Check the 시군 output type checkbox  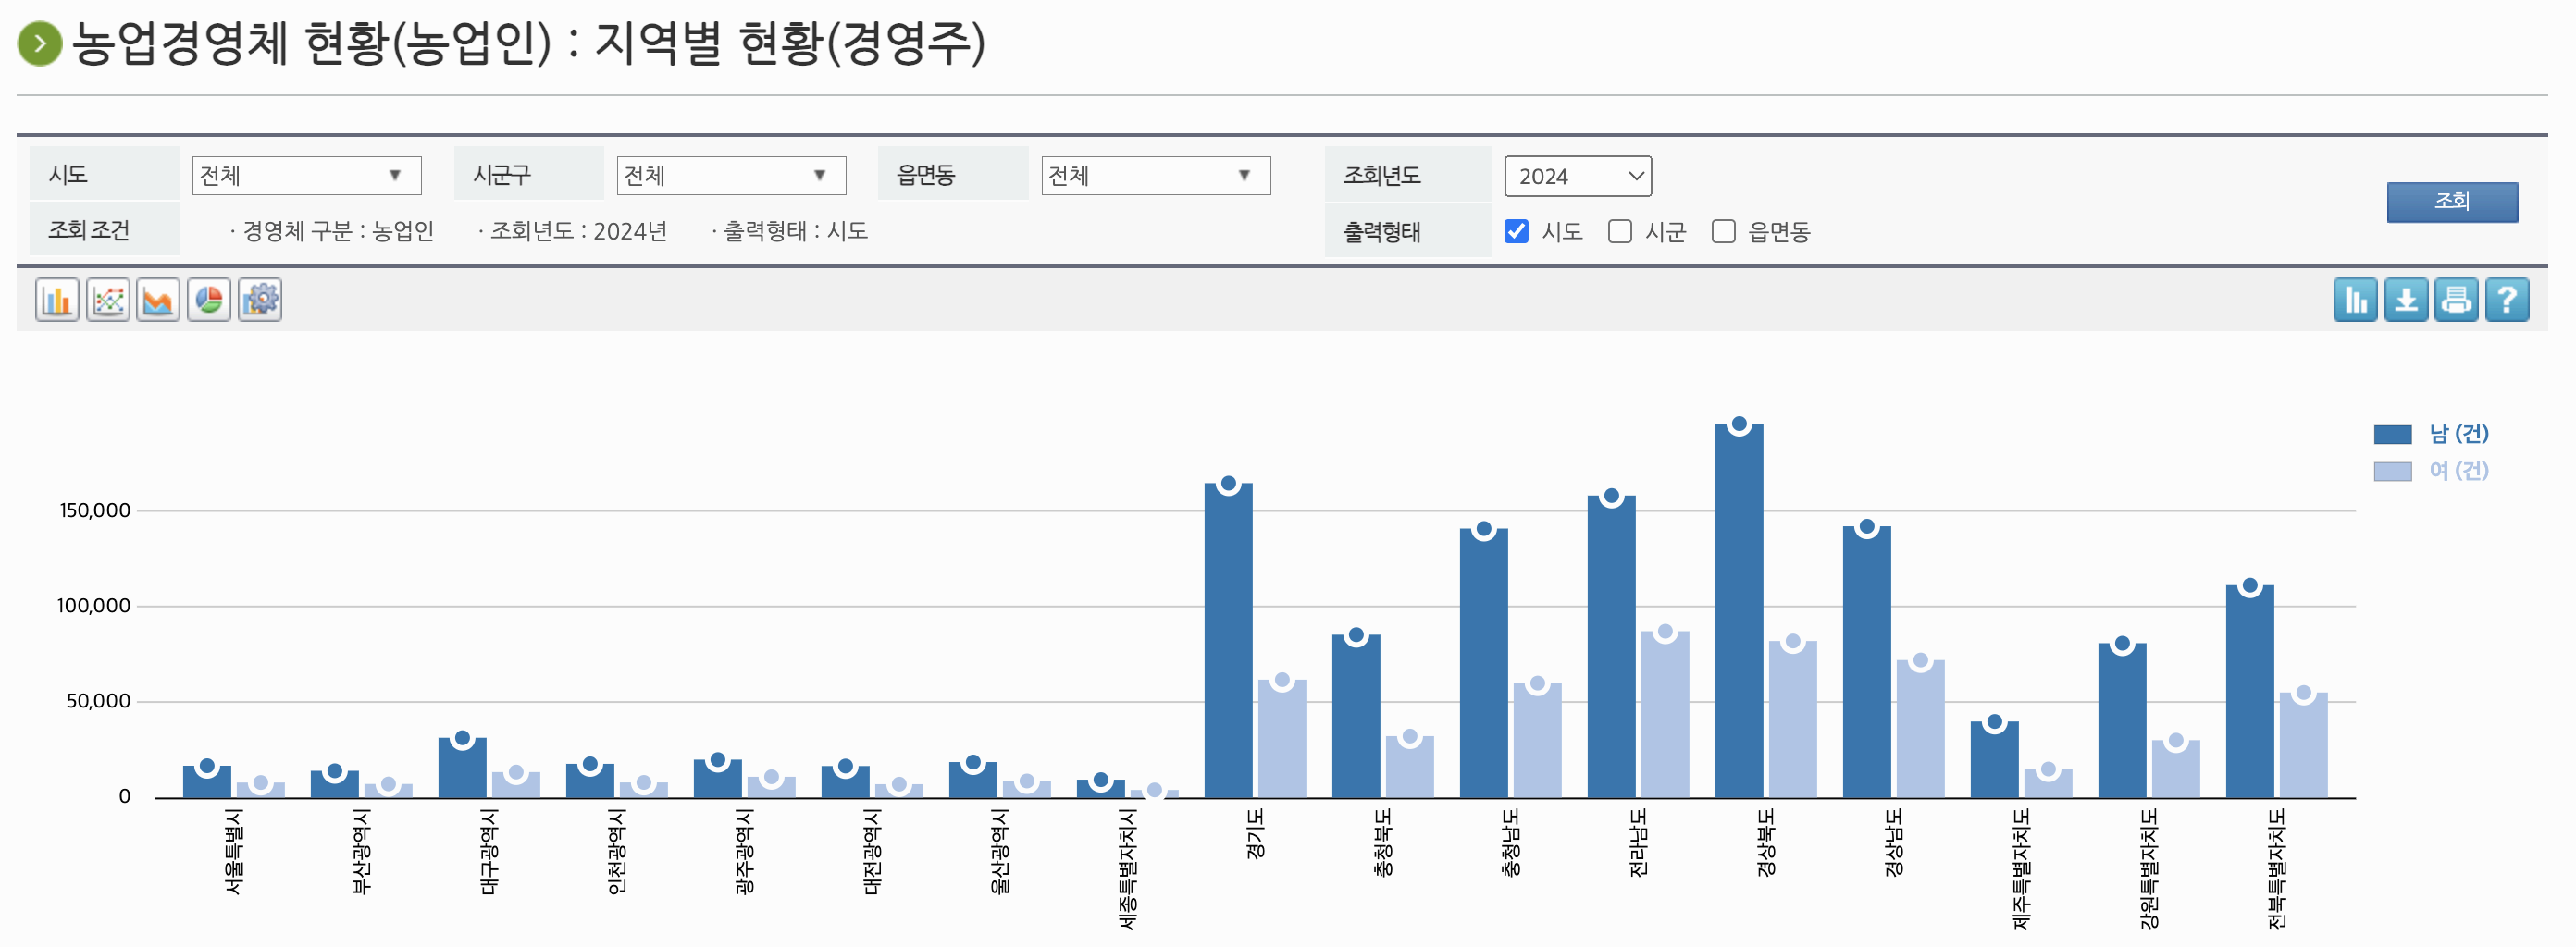point(1620,232)
